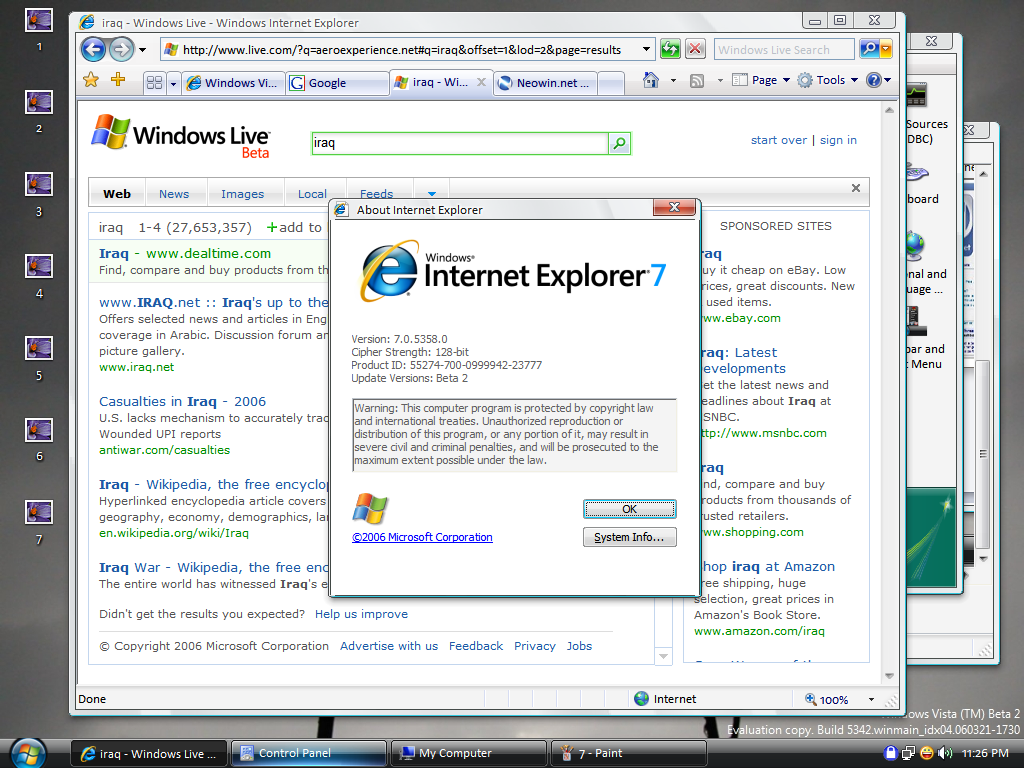Open the Page menu
This screenshot has width=1024, height=768.
point(761,80)
